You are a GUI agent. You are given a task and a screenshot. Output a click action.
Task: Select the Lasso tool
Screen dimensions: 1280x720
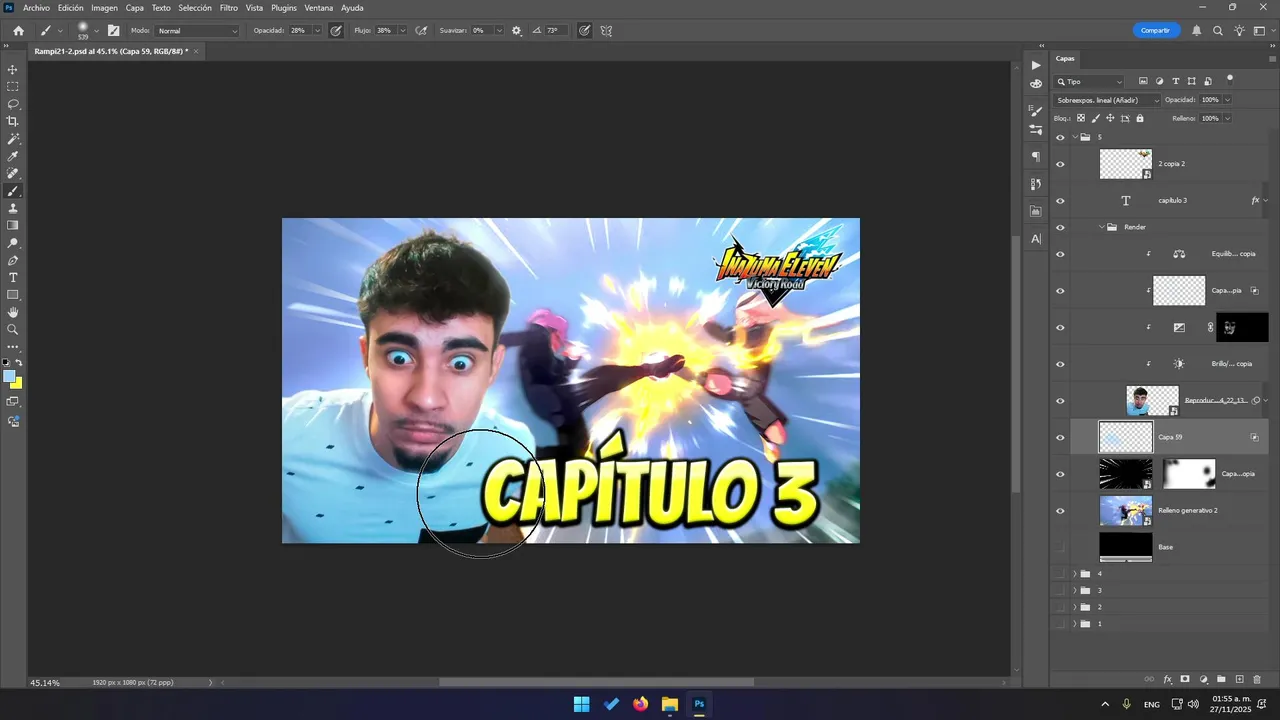[13, 104]
